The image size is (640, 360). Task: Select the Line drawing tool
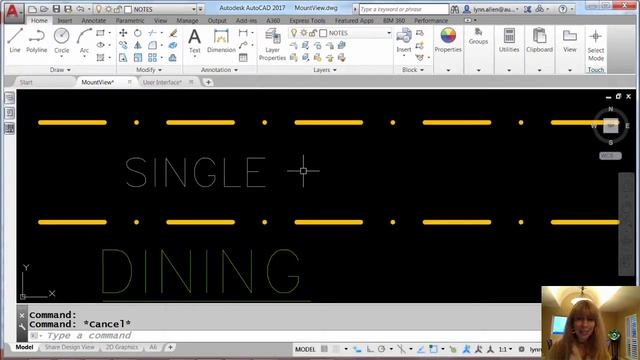pos(15,40)
